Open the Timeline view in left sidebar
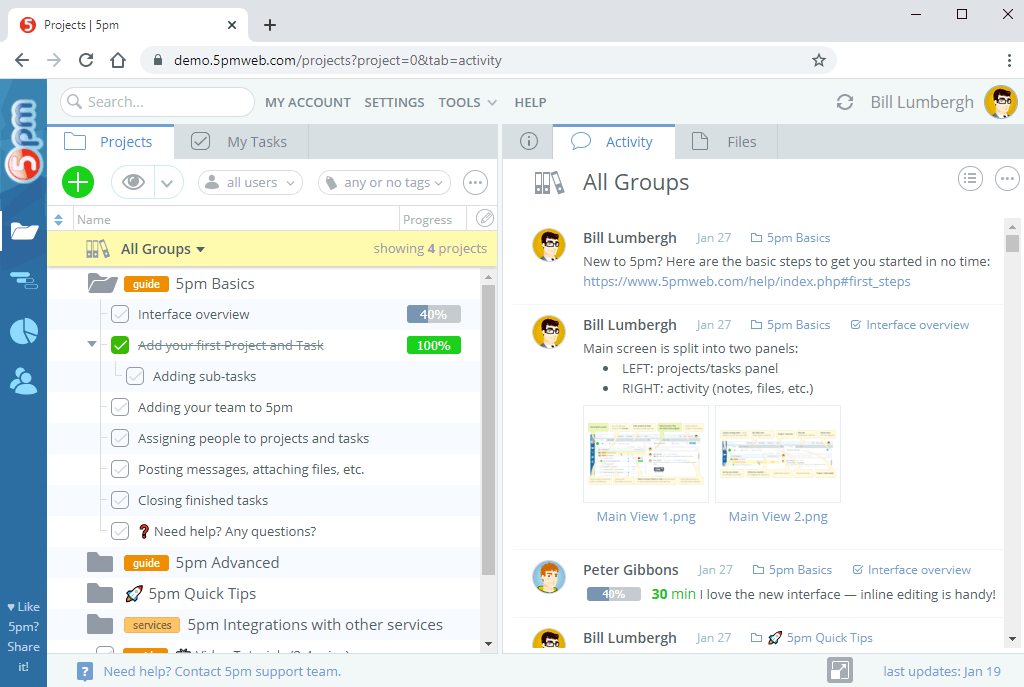 coord(23,281)
